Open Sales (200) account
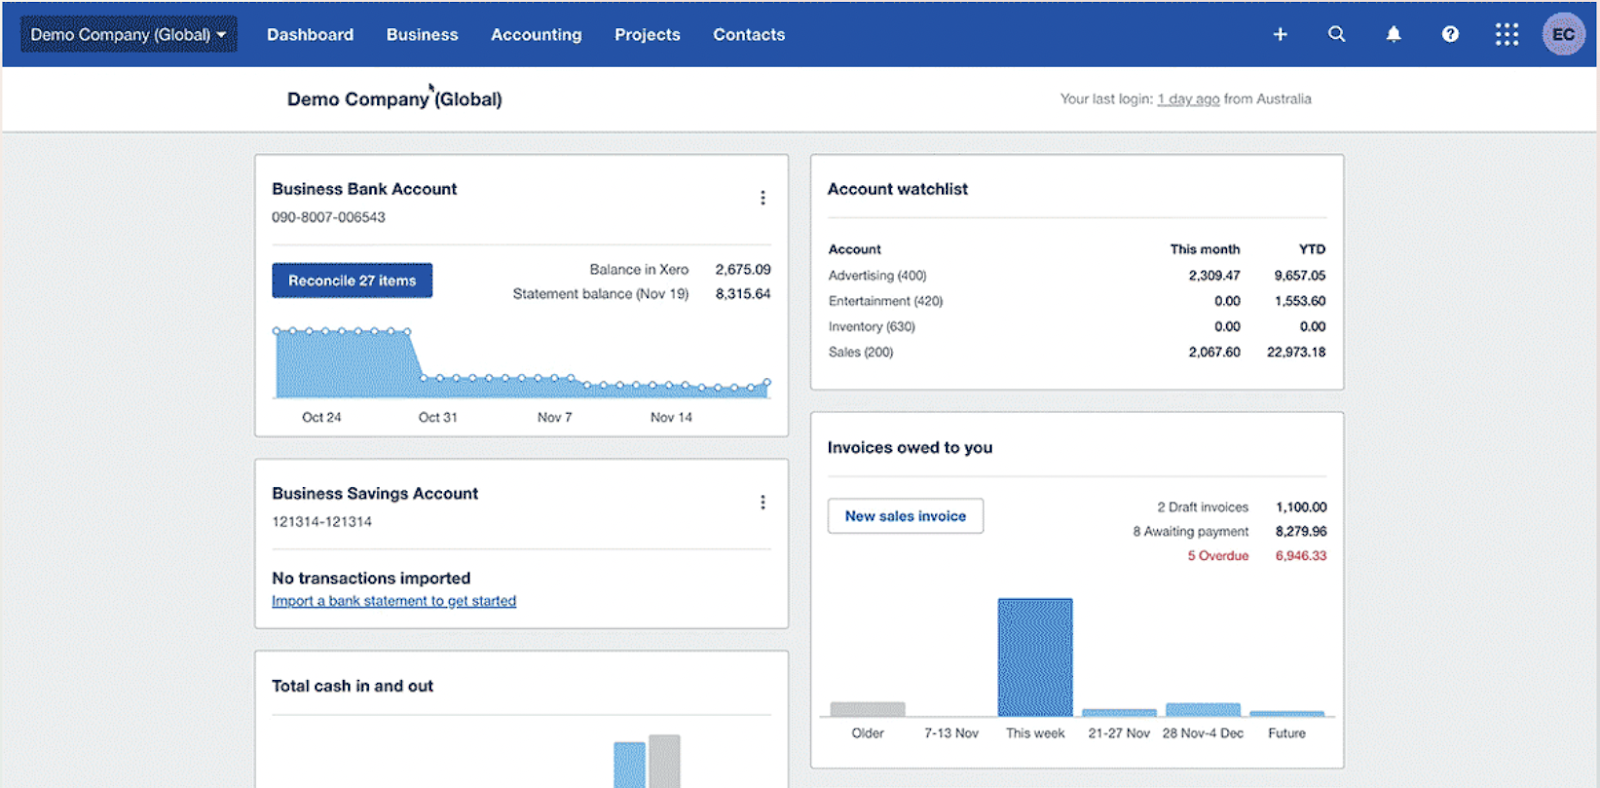 [x=860, y=352]
